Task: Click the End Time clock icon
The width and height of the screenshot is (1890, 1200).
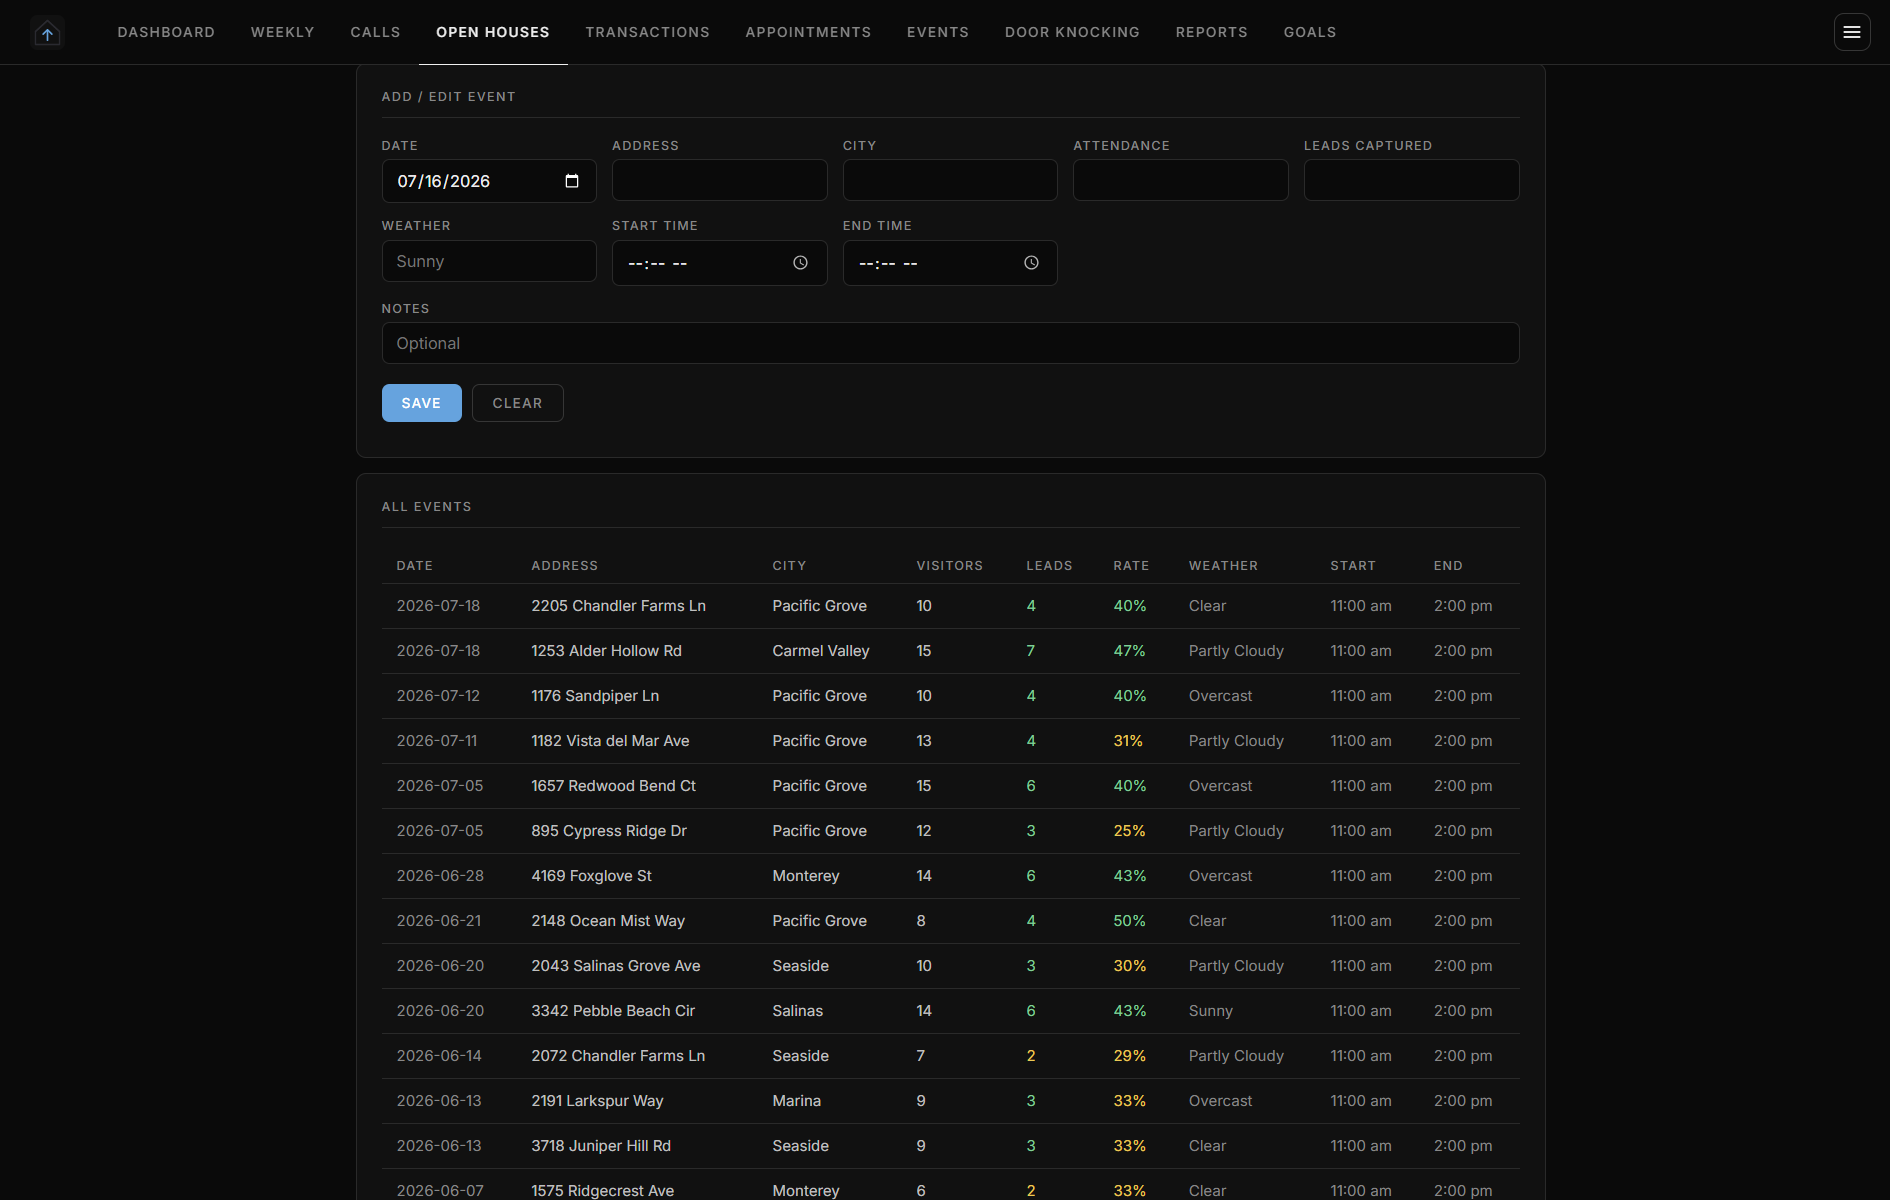Action: 1031,263
